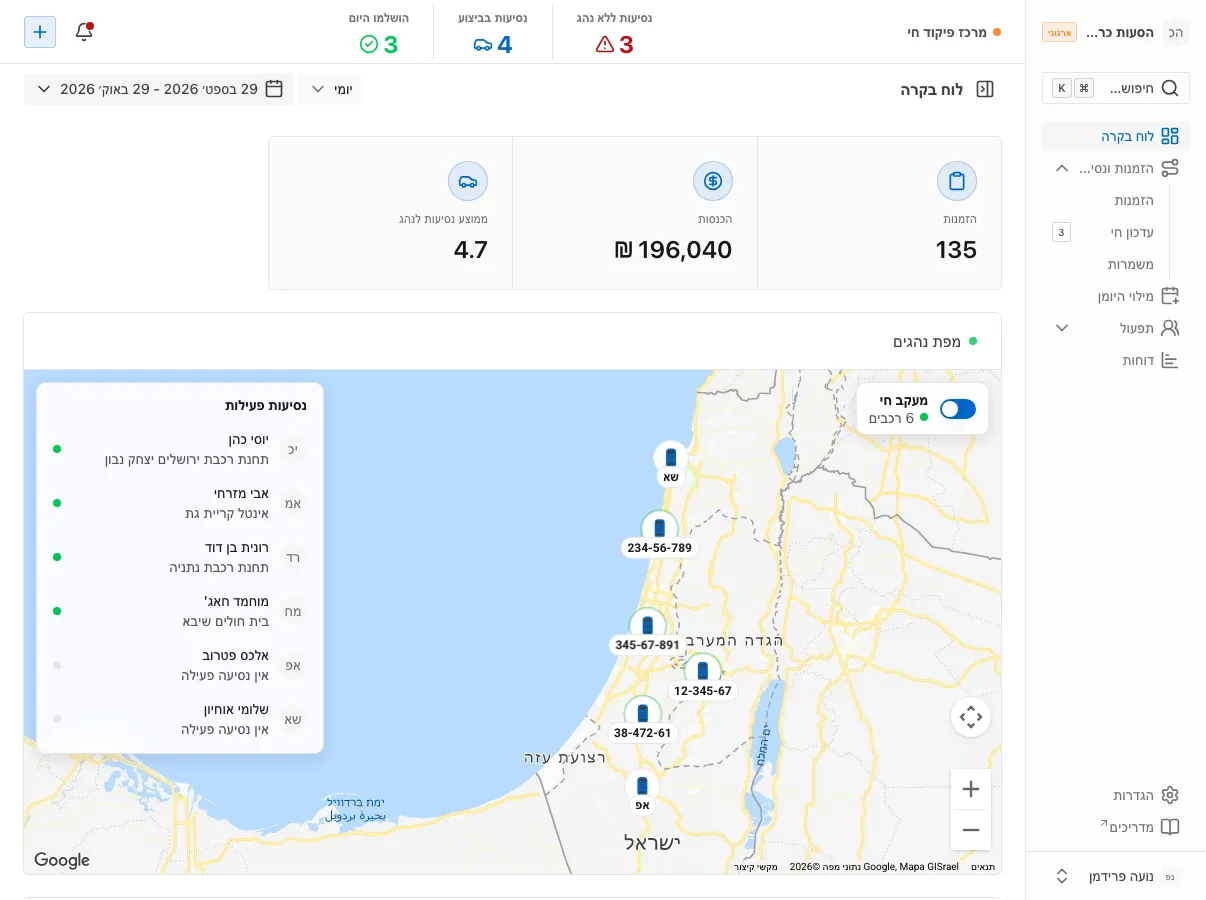Select רונית בן דוד in active rides list
The width and height of the screenshot is (1206, 900).
tap(180, 557)
